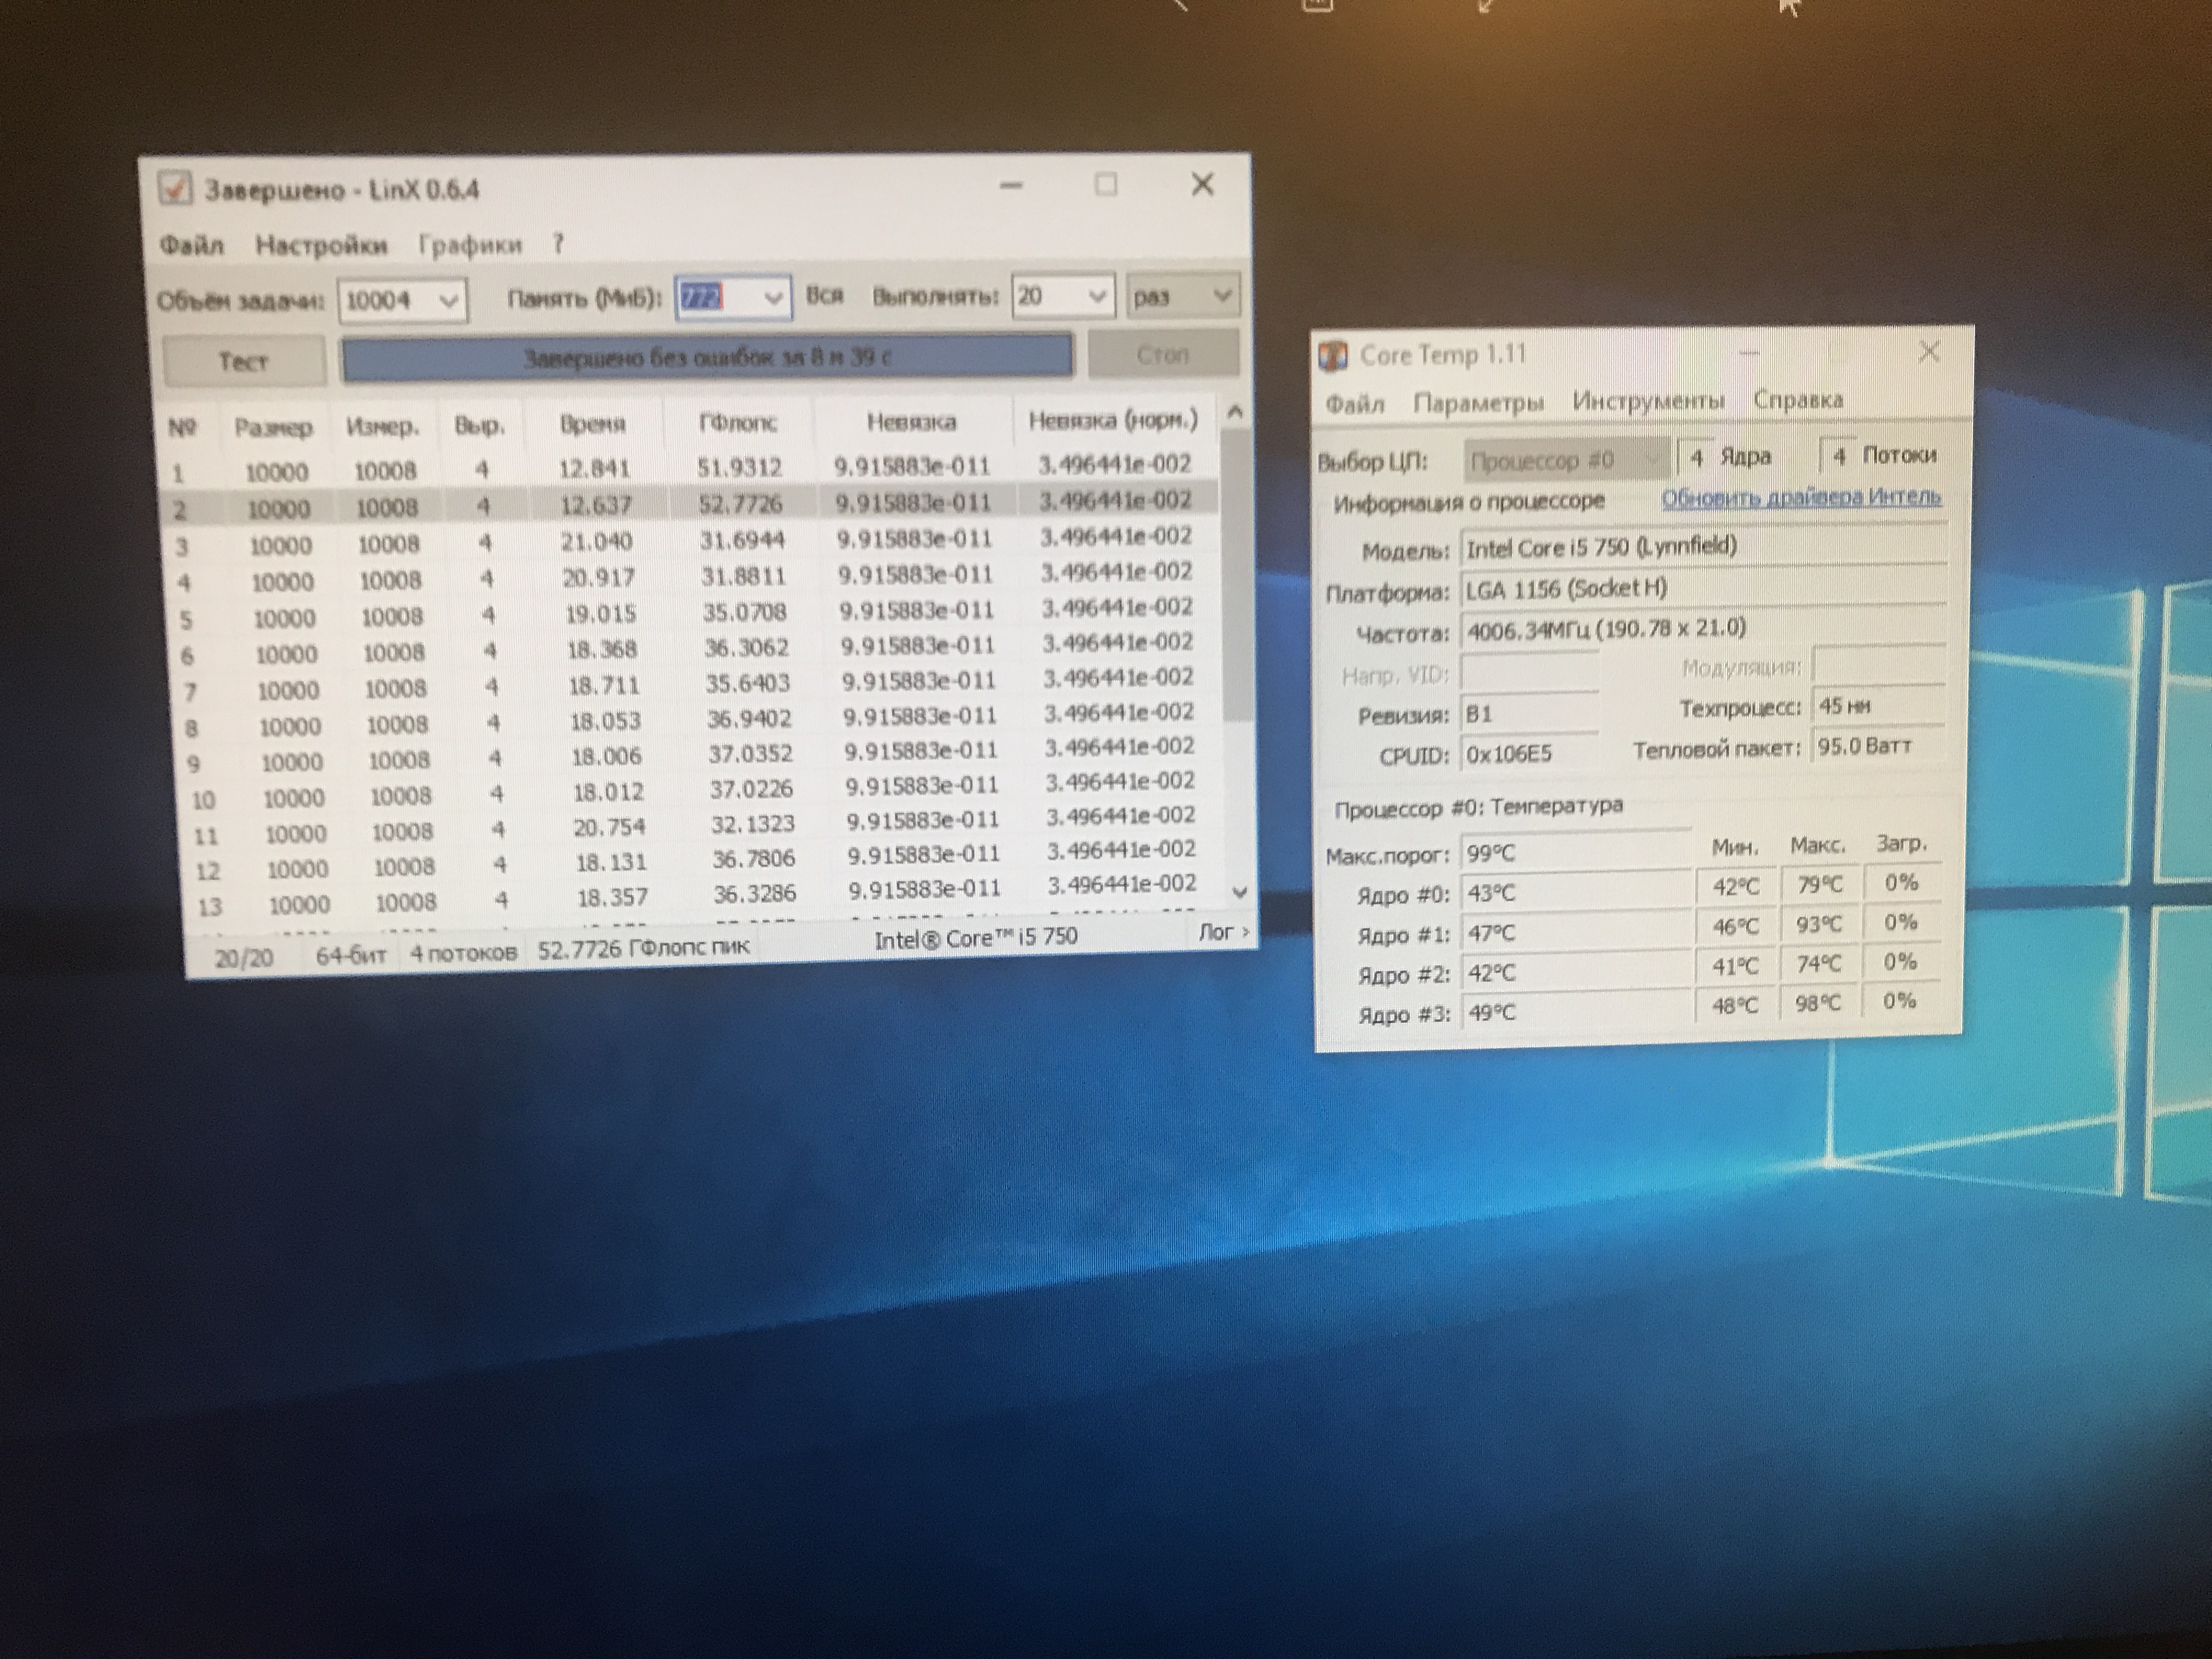This screenshot has width=2212, height=1659.
Task: Click the LinX app icon in title bar
Action: pos(175,188)
